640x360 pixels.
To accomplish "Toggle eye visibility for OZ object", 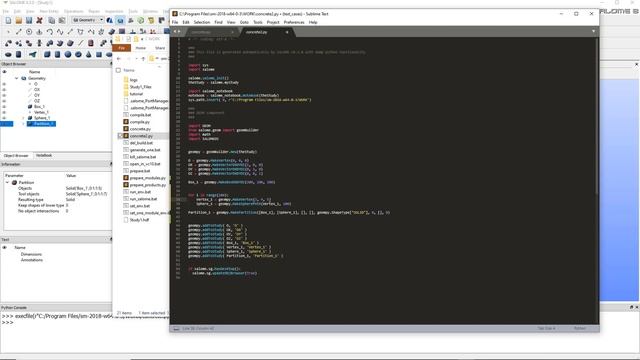I will tap(4, 101).
